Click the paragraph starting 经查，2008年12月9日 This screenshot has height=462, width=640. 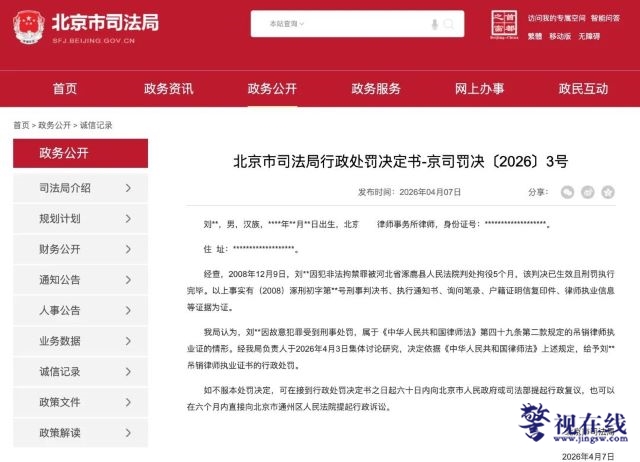tap(401, 291)
